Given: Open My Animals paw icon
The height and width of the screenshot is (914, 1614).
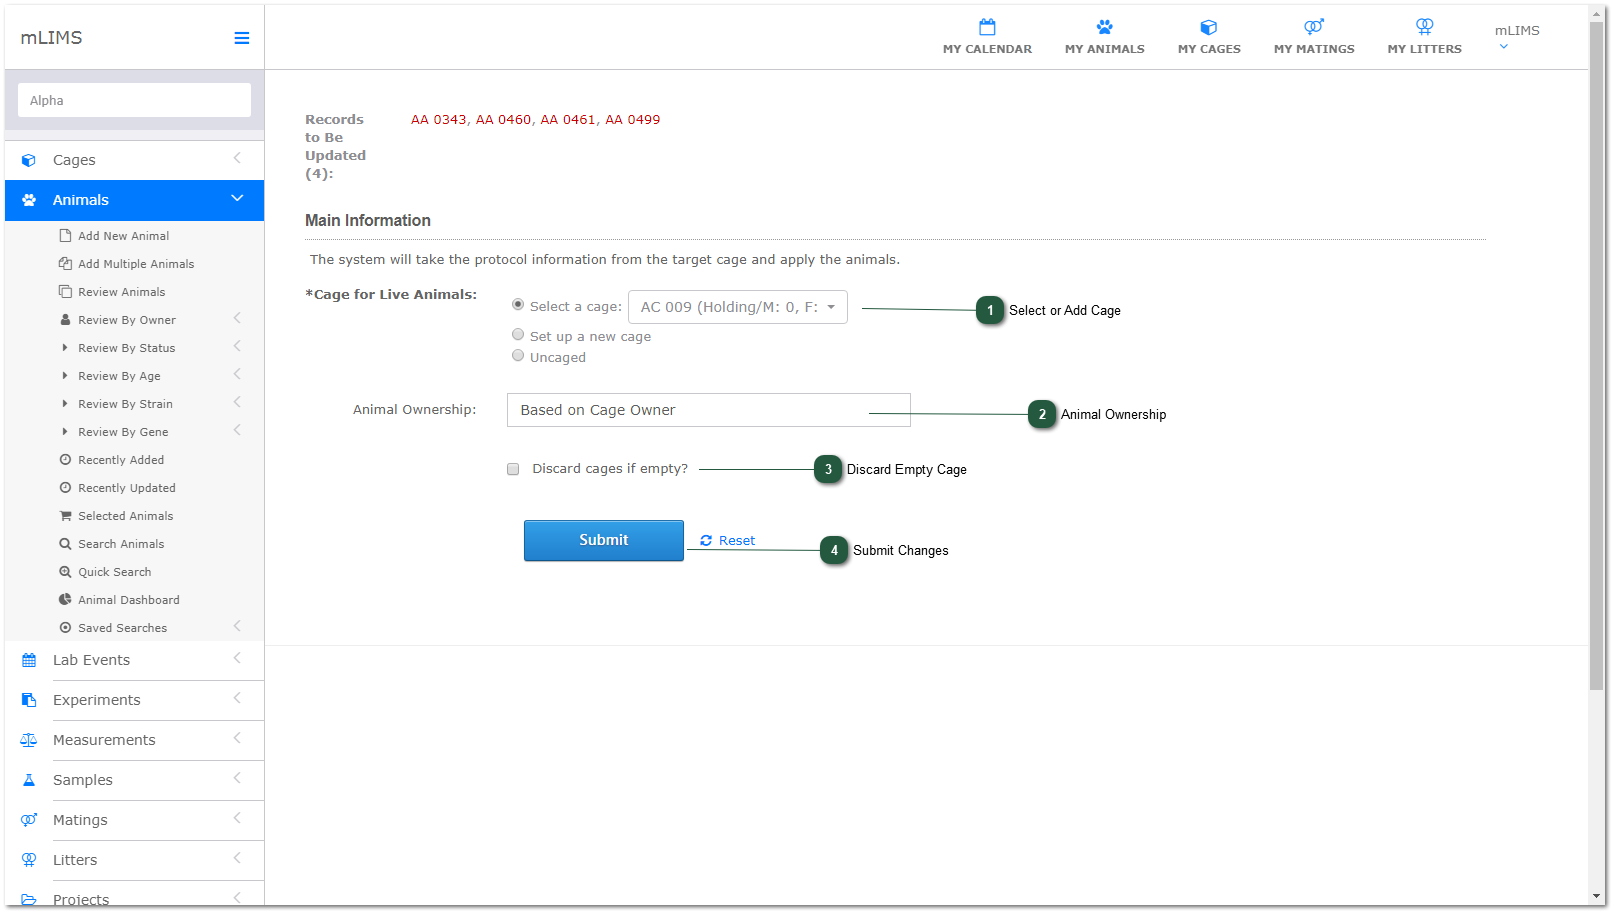Looking at the screenshot, I should click(x=1104, y=27).
